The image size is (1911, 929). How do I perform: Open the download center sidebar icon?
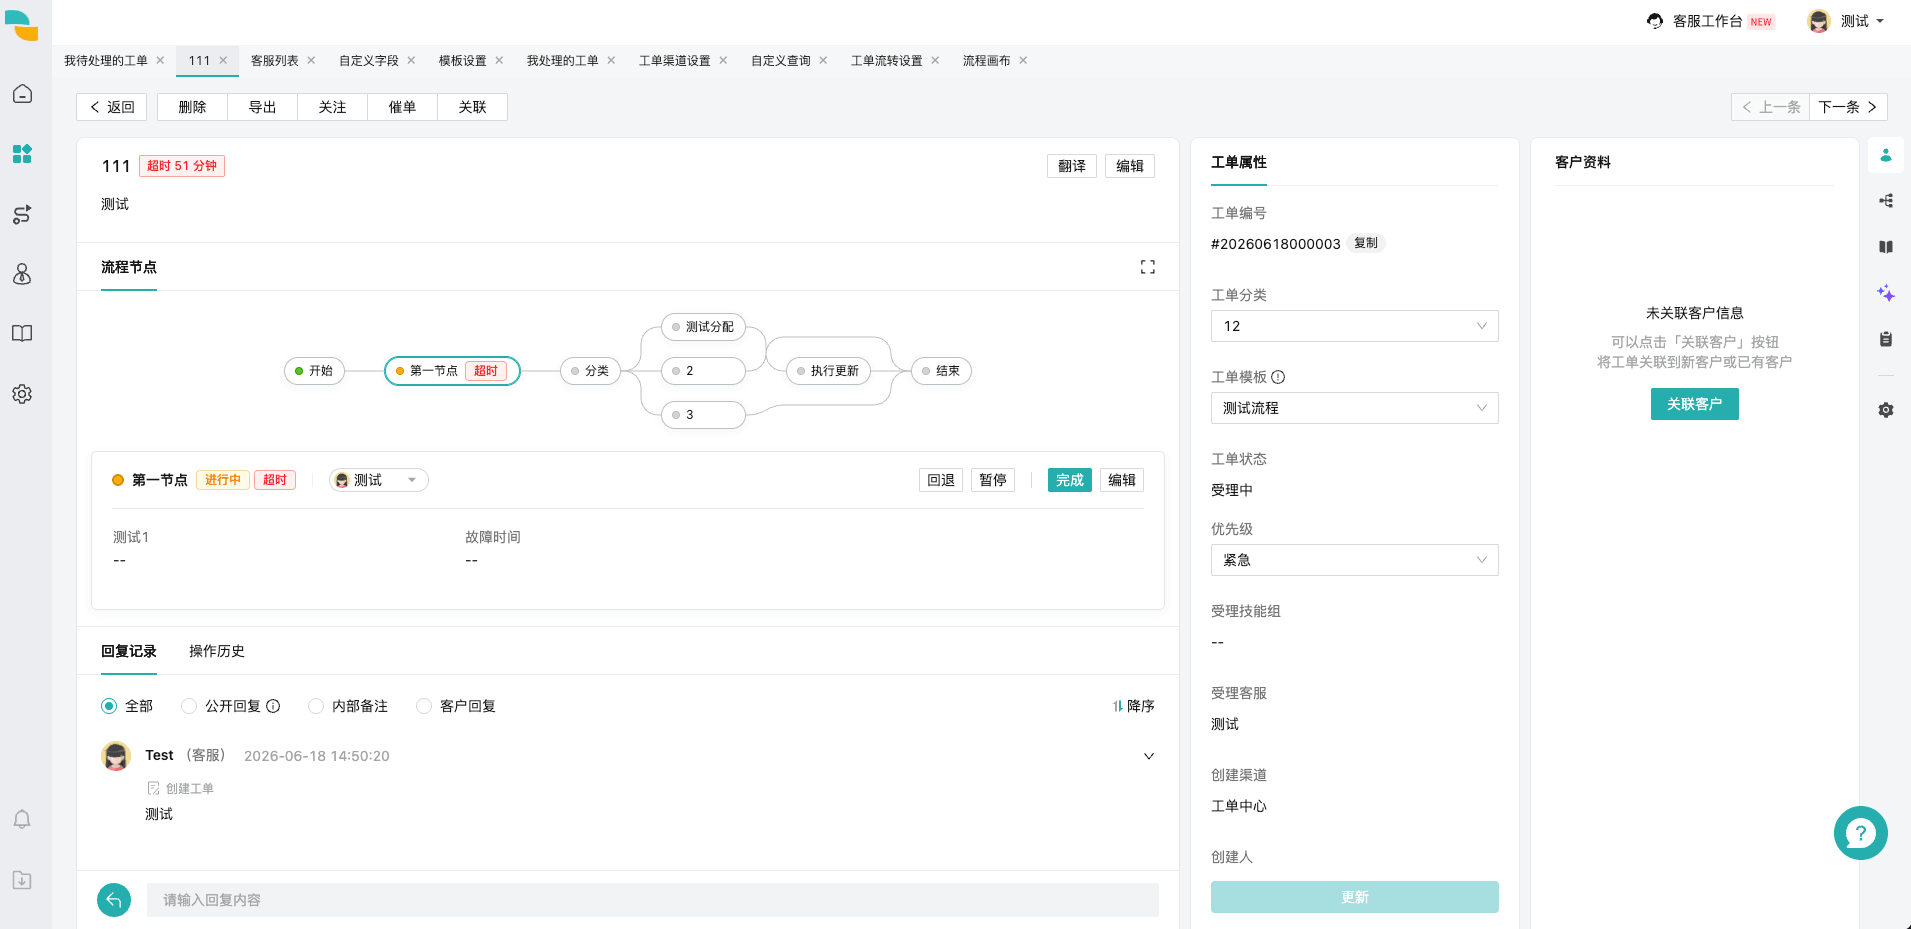point(22,880)
